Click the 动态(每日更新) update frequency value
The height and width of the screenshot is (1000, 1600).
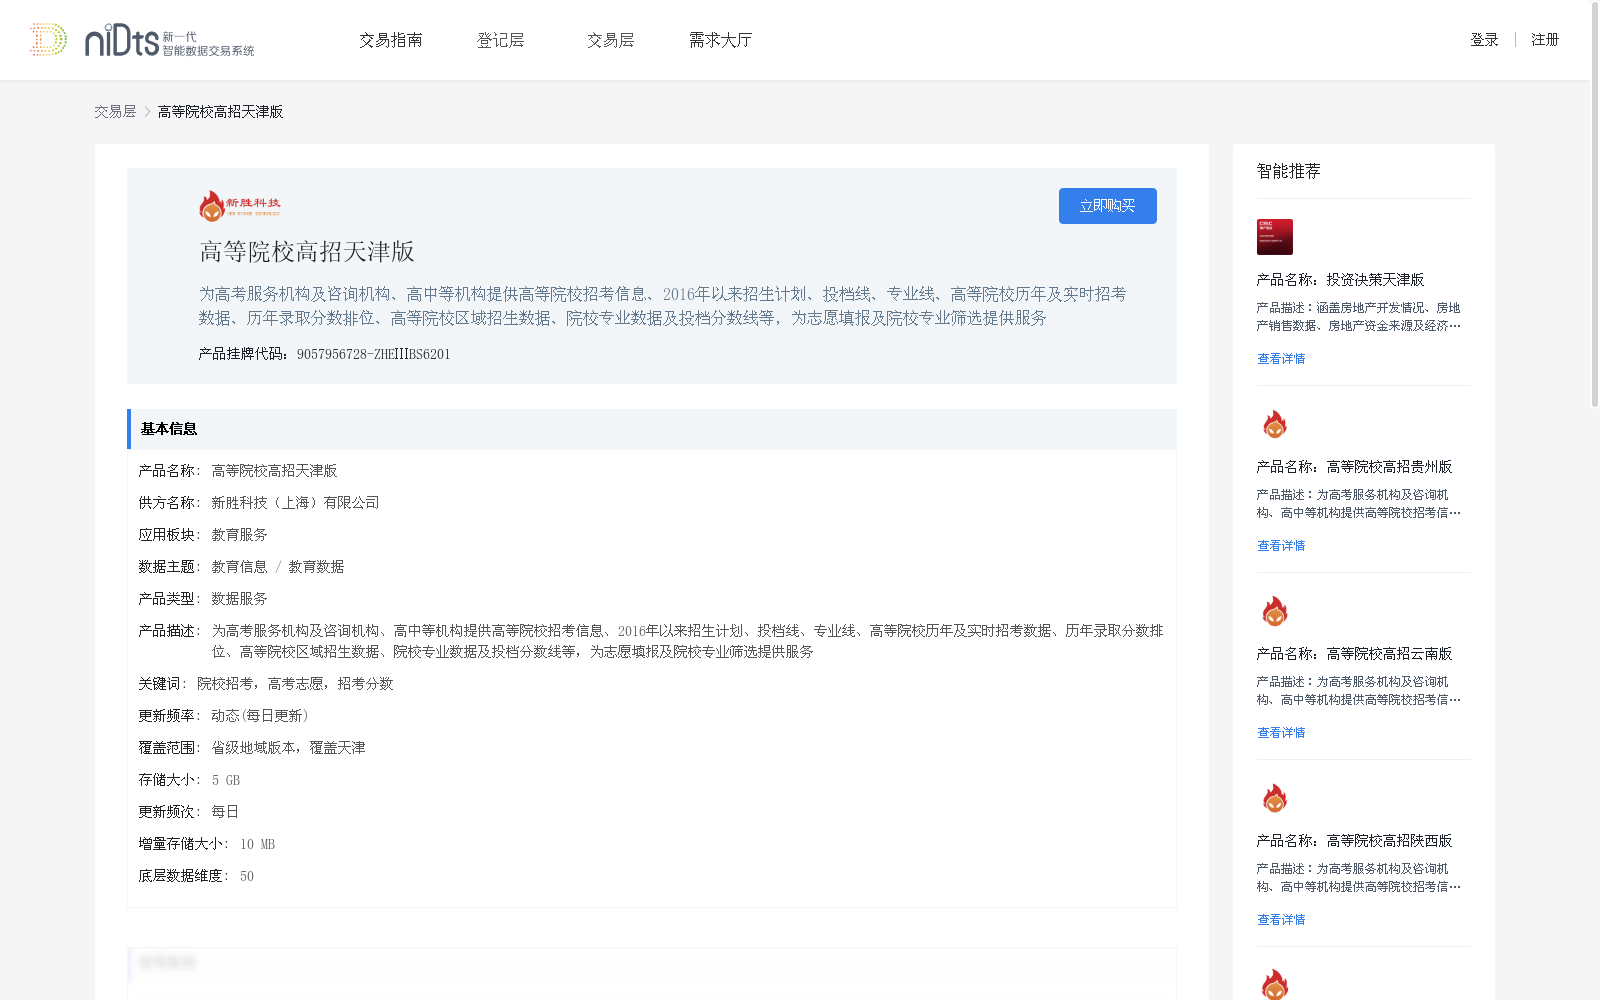pos(261,716)
